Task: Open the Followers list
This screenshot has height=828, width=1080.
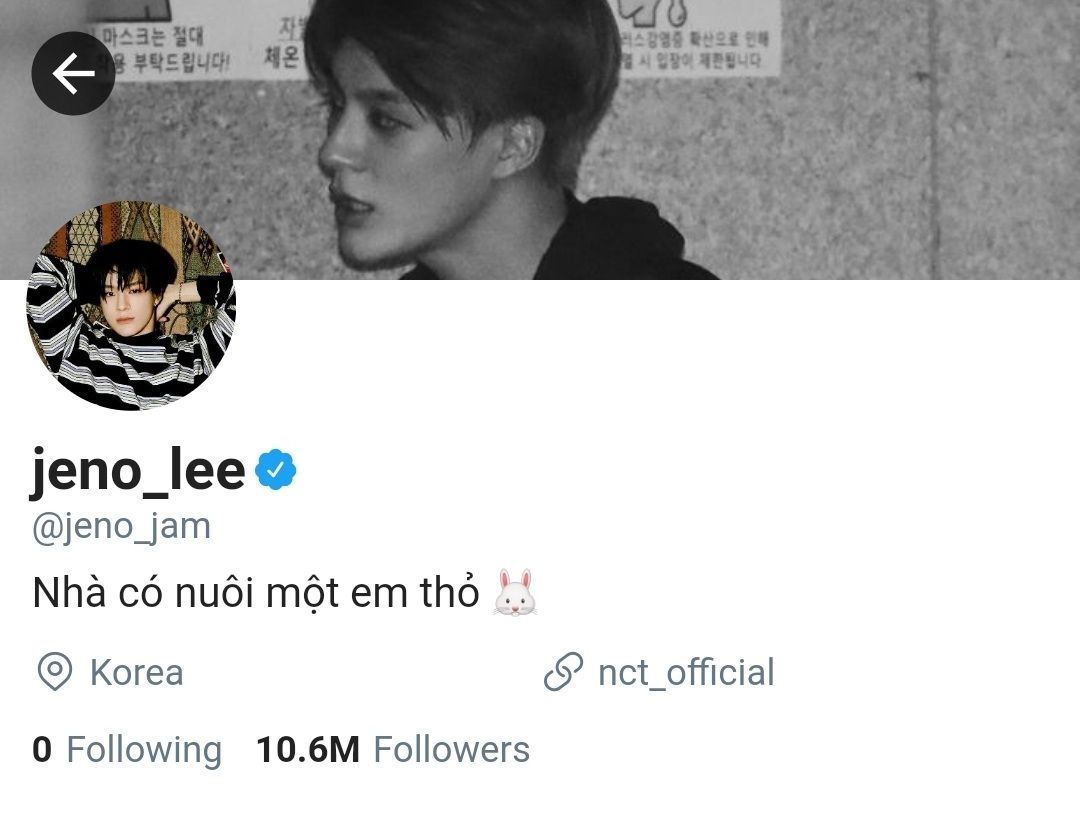Action: pyautogui.click(x=393, y=749)
